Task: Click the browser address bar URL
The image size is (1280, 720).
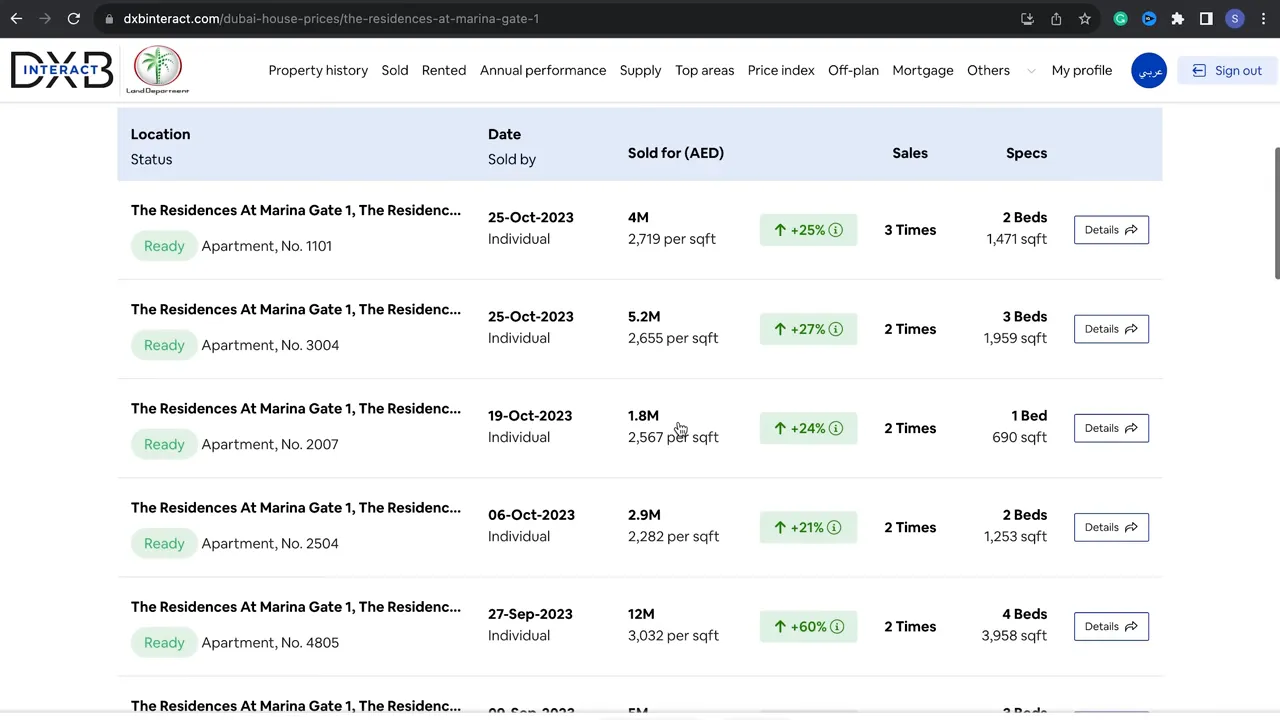Action: click(330, 19)
